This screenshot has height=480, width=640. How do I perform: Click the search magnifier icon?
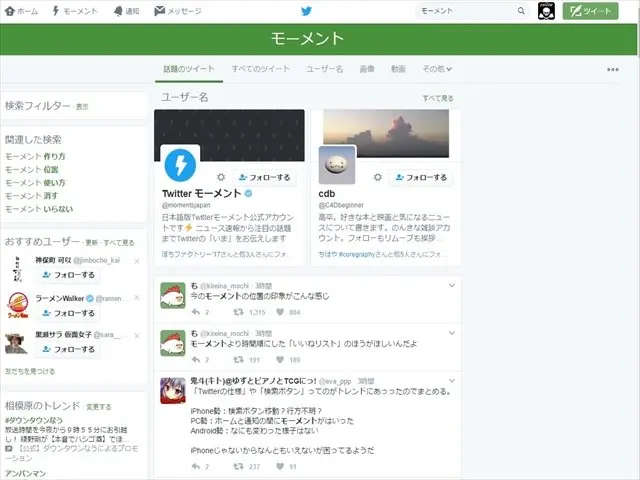pos(521,11)
